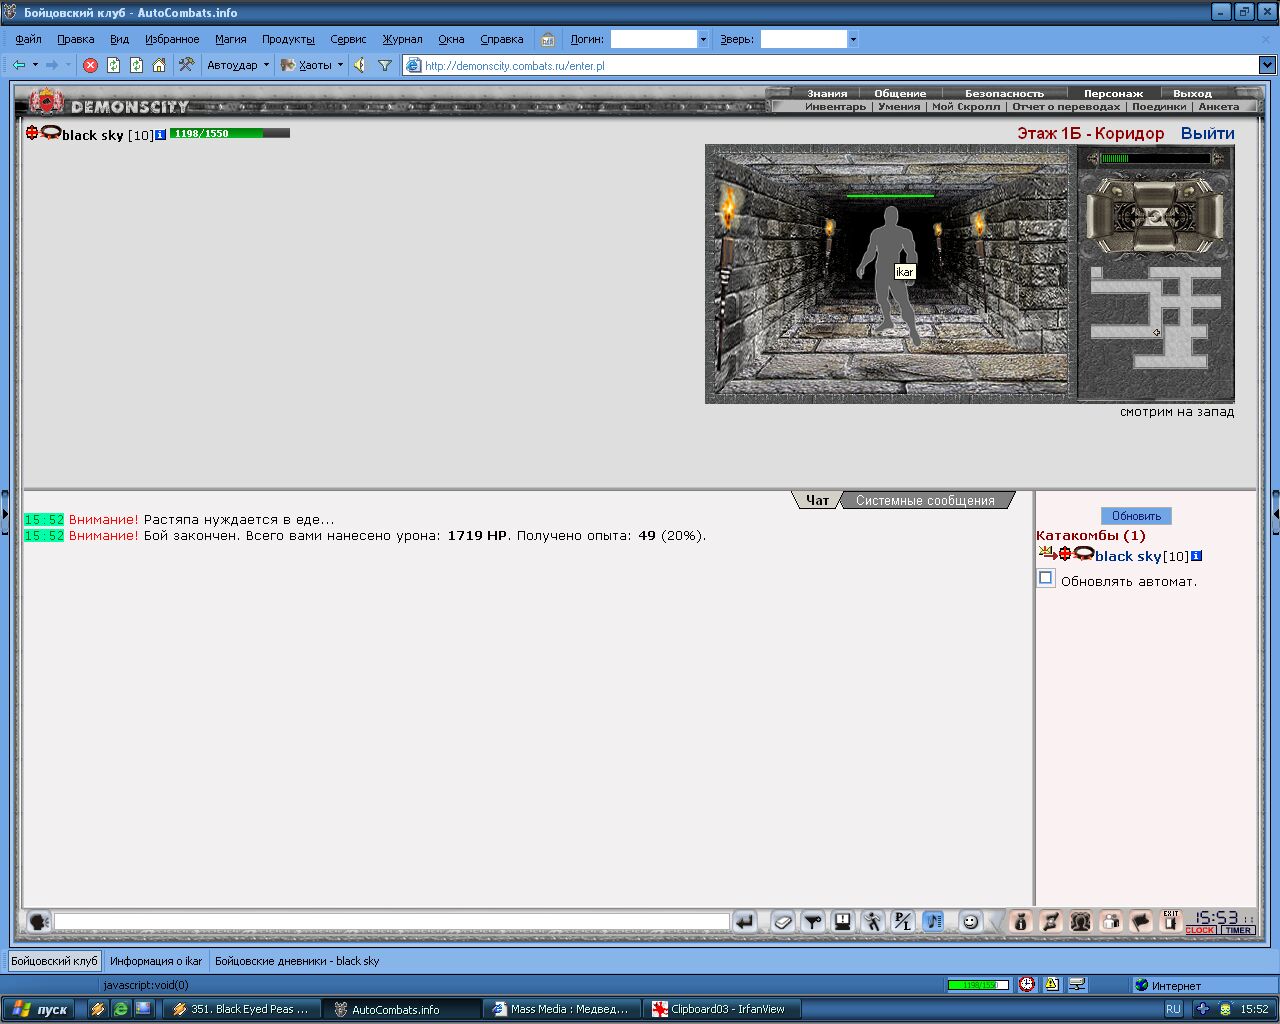
Task: Click the home icon in the browser toolbar
Action: tap(159, 65)
